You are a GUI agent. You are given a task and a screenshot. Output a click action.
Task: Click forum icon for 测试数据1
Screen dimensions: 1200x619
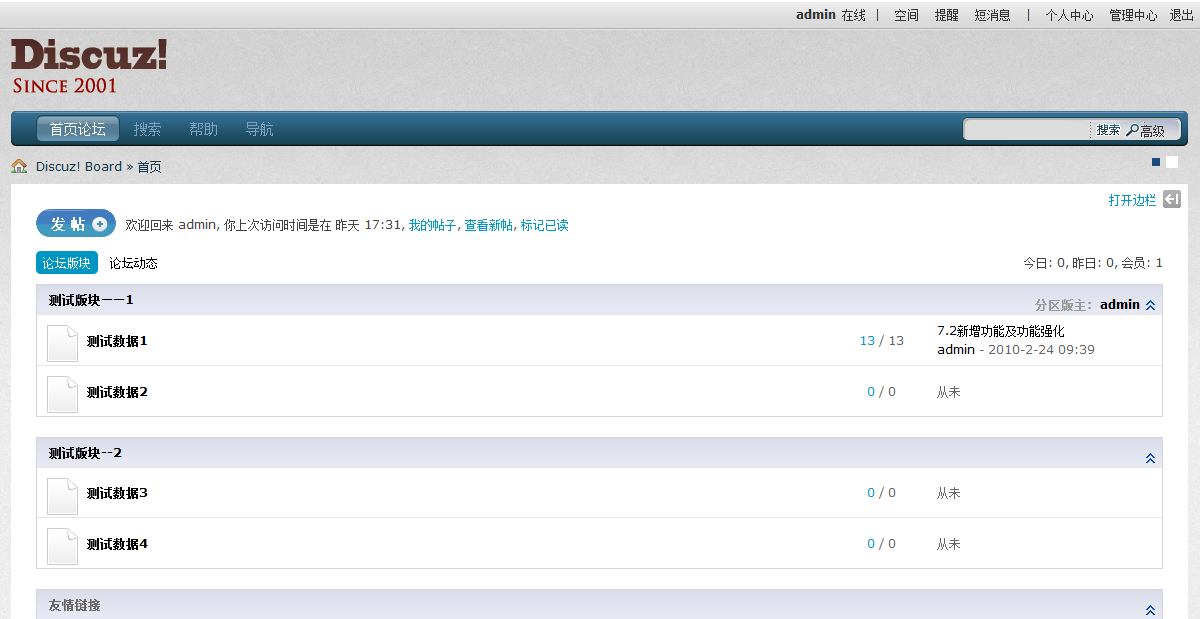tap(62, 343)
